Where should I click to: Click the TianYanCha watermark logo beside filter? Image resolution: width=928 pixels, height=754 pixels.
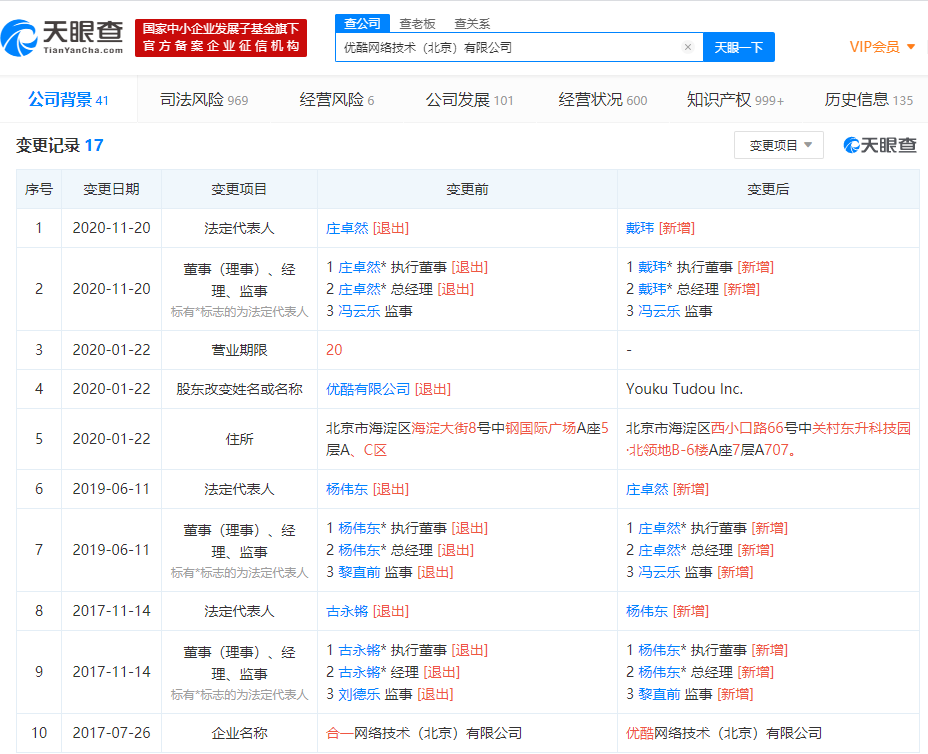coord(880,146)
